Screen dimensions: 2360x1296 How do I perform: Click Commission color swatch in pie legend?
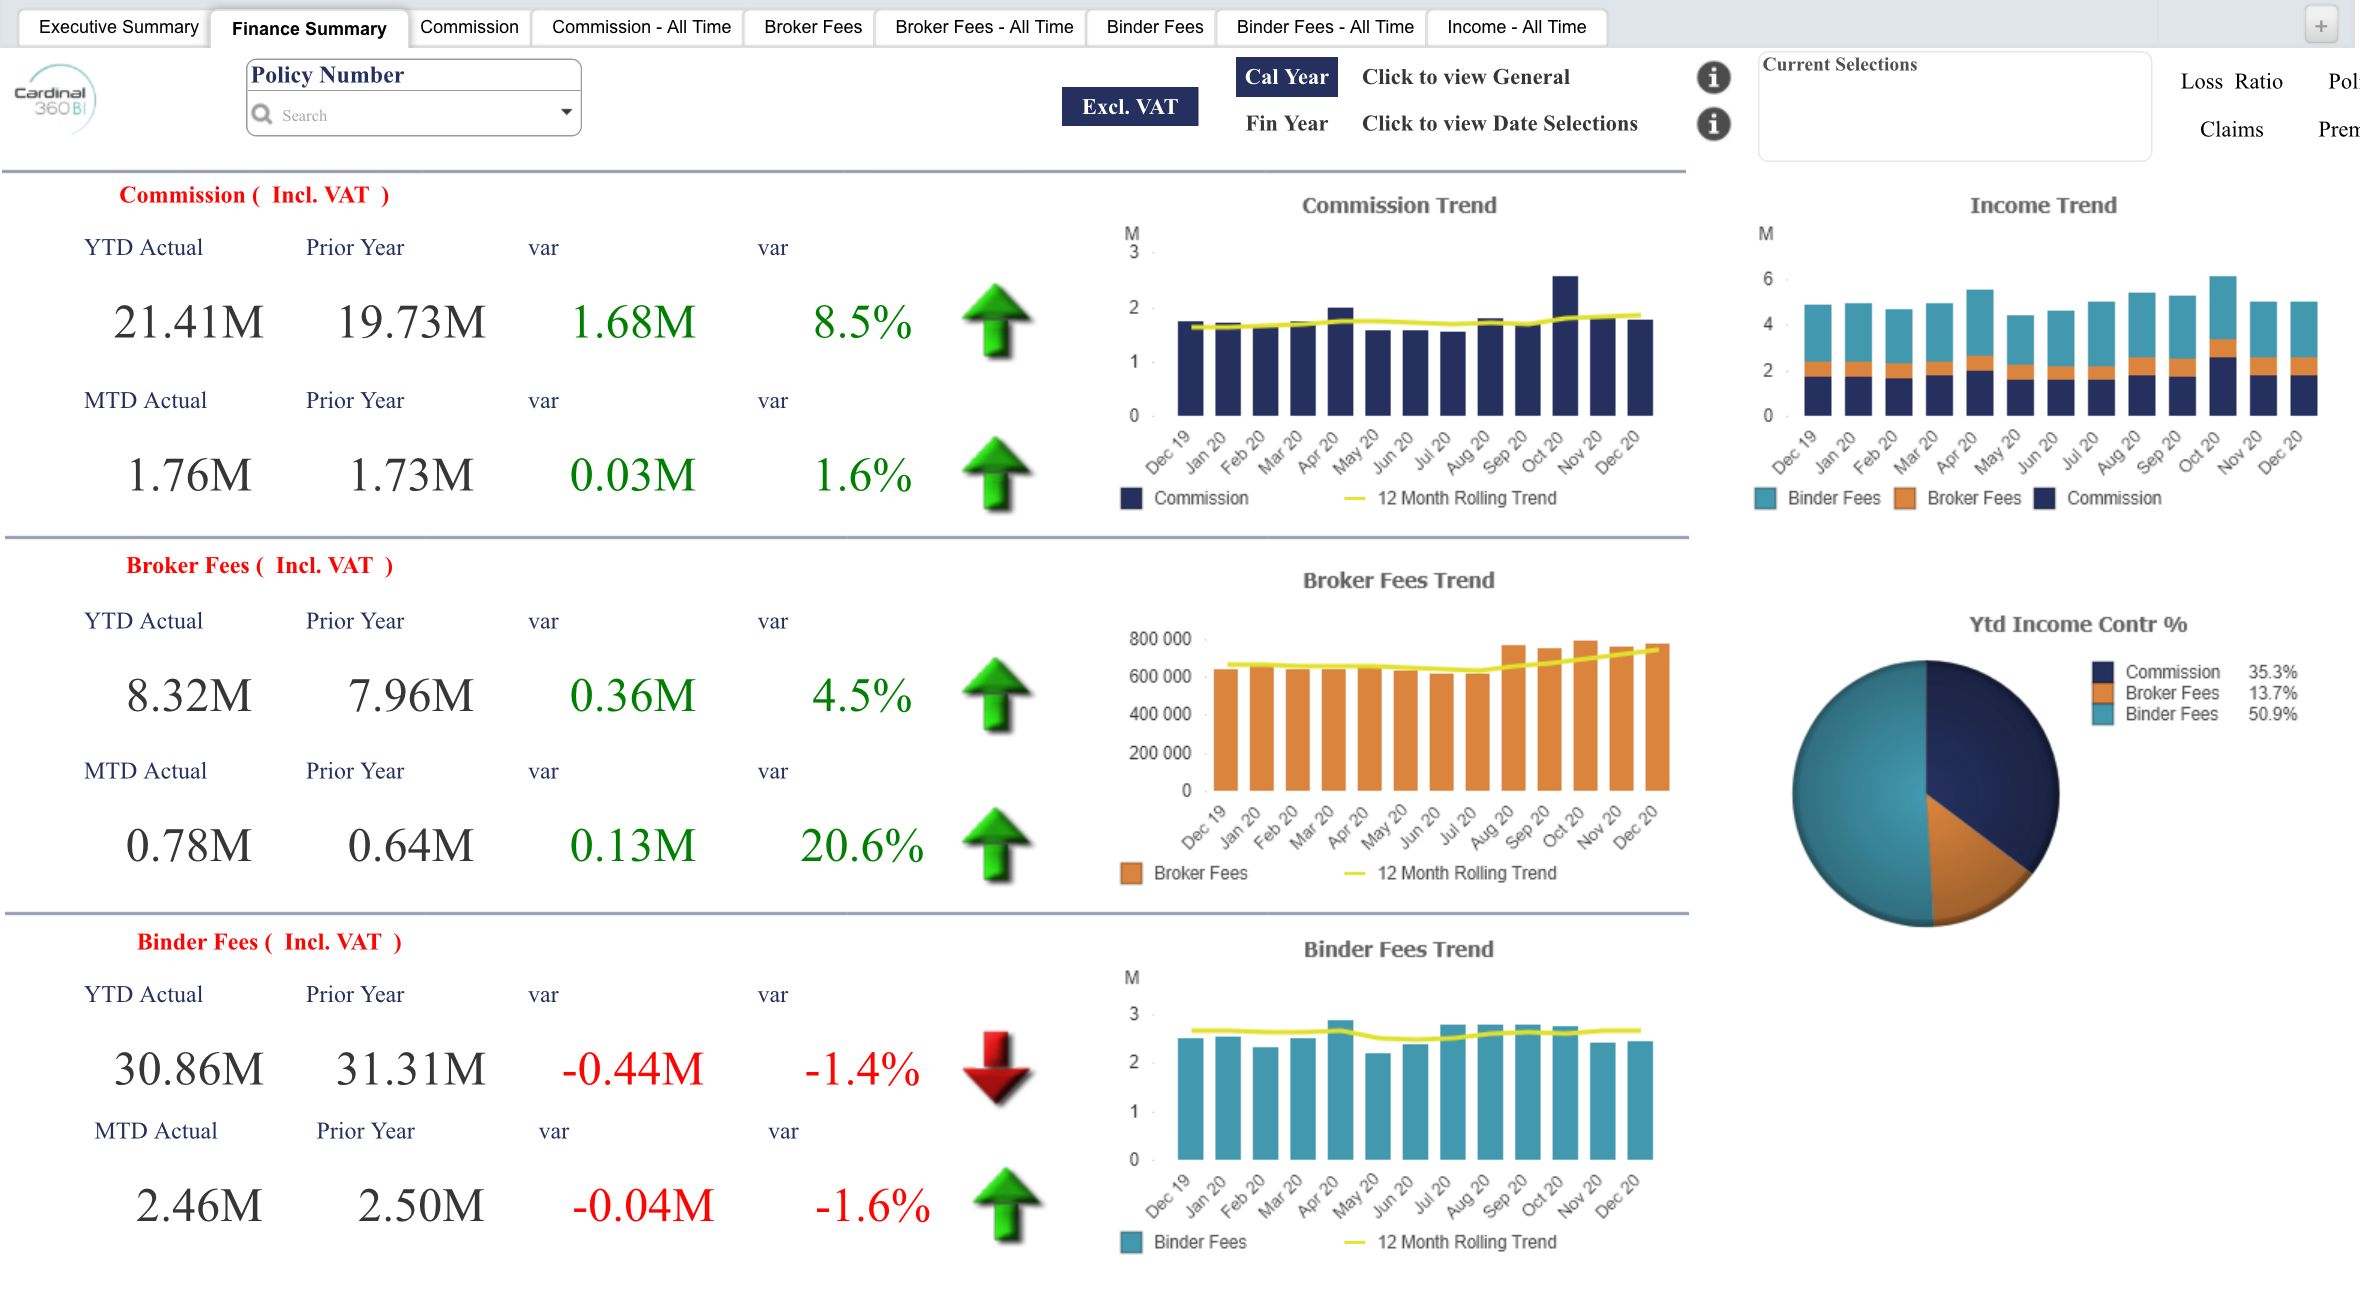2103,672
